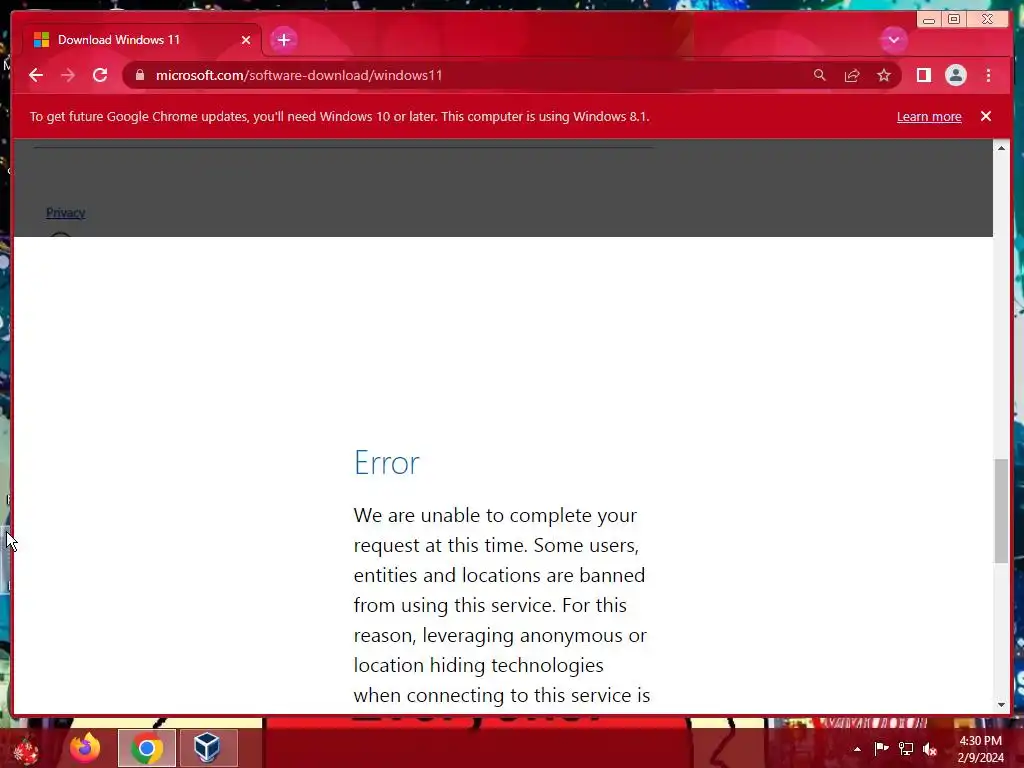This screenshot has width=1024, height=768.
Task: Click the network tray icon
Action: pos(906,748)
